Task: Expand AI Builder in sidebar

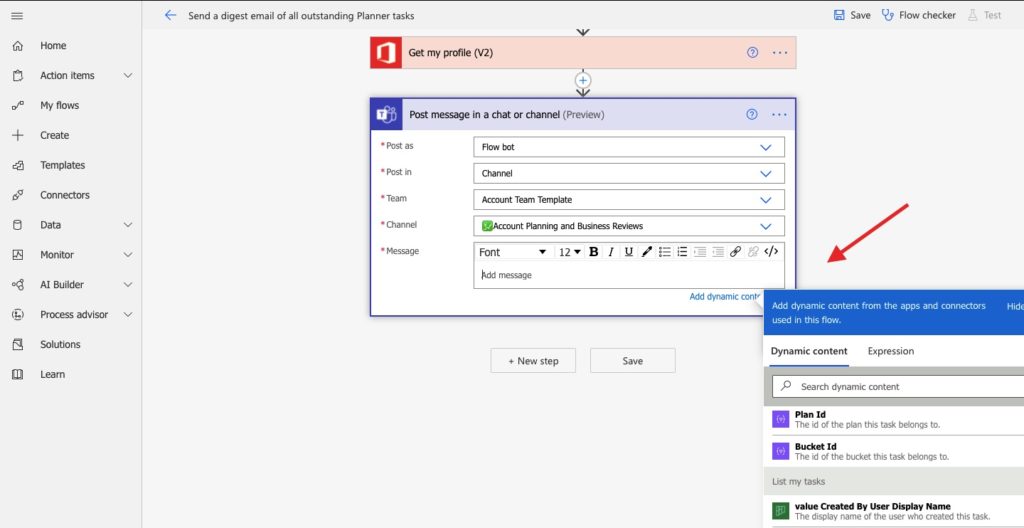Action: click(x=128, y=285)
